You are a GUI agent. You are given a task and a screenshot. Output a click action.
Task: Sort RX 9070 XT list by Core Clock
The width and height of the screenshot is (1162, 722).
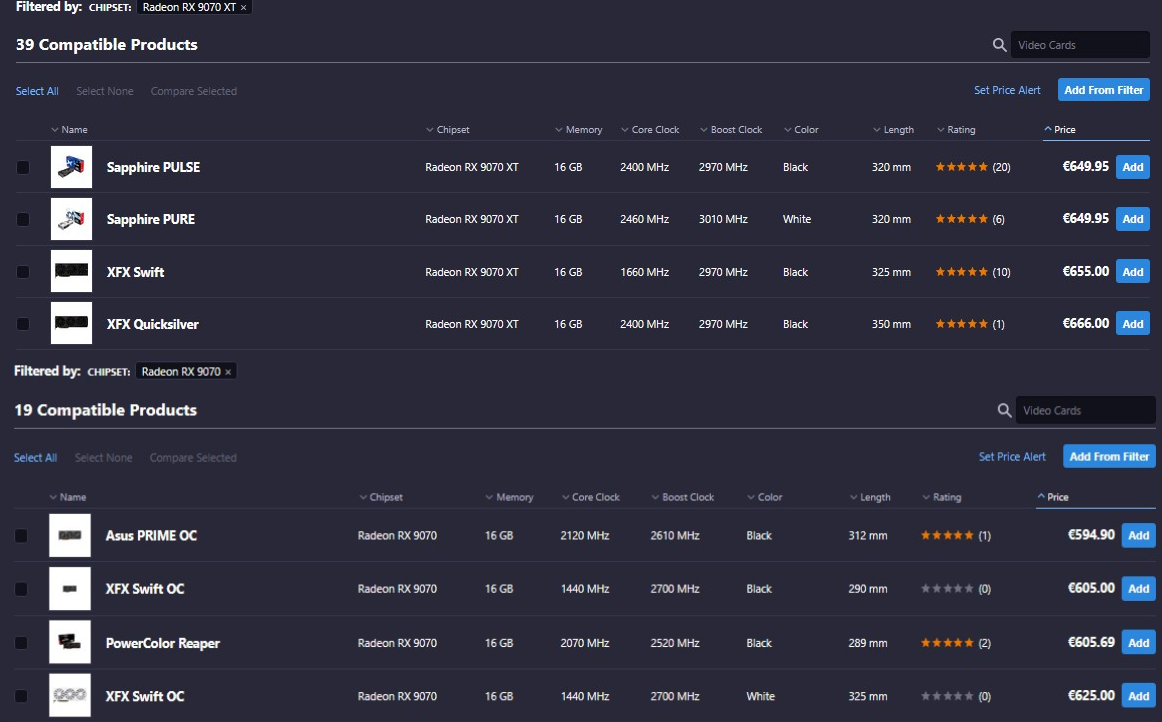[x=650, y=130]
